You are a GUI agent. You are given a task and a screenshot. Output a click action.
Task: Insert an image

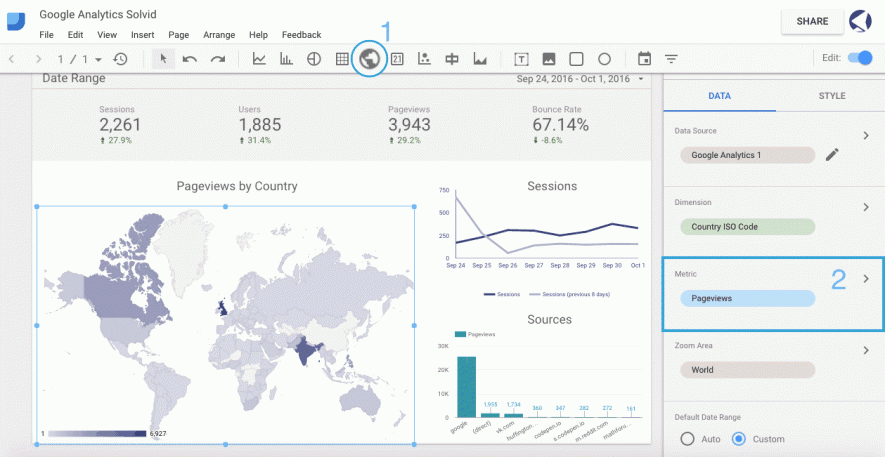549,59
